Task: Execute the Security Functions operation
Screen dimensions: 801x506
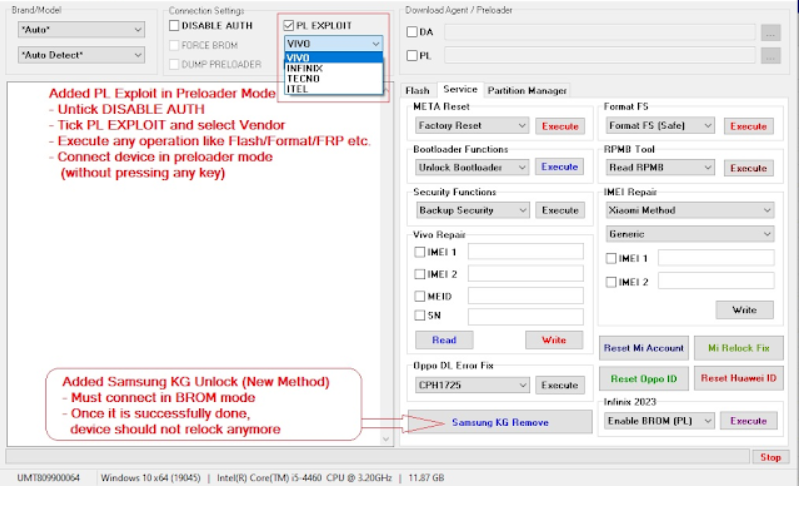Action: tap(560, 210)
